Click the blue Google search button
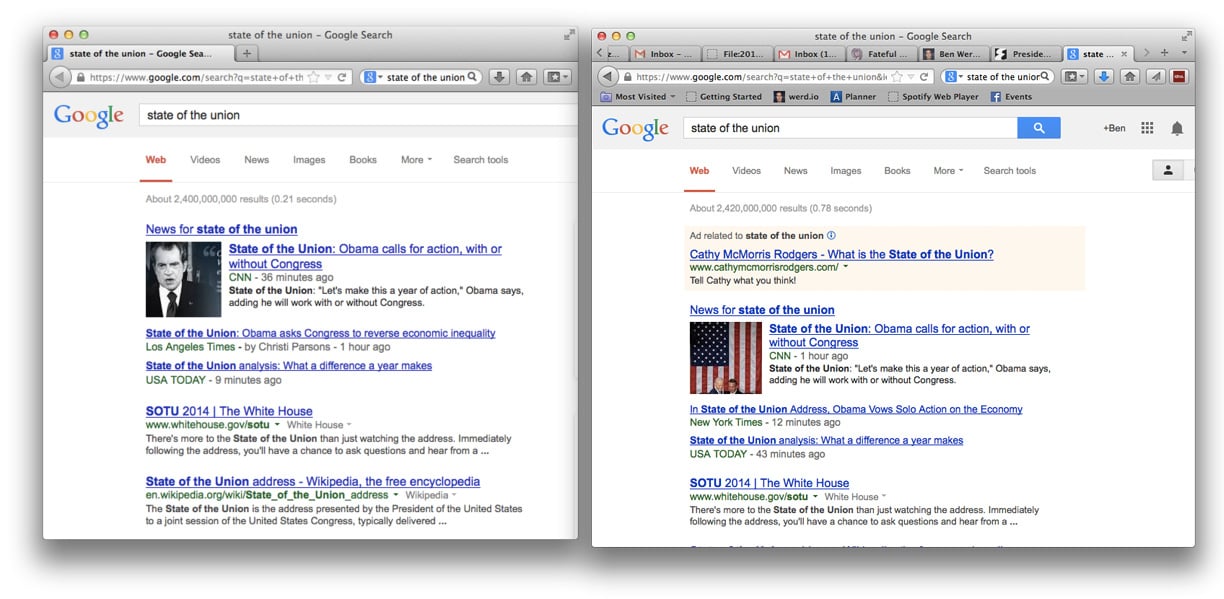The width and height of the screenshot is (1224, 599). 1039,128
